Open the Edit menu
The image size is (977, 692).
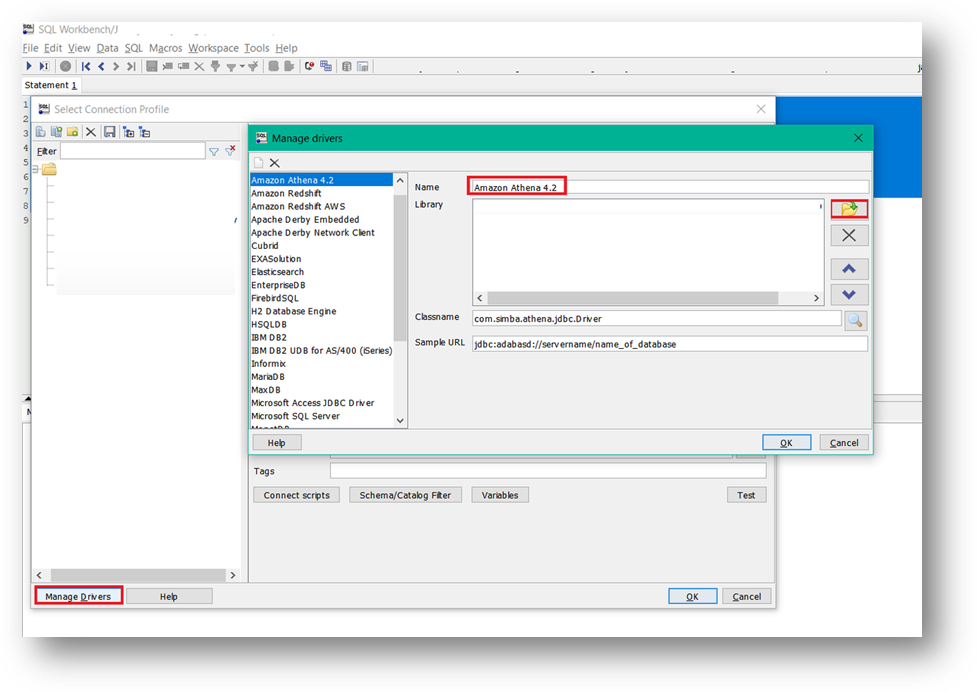click(53, 48)
